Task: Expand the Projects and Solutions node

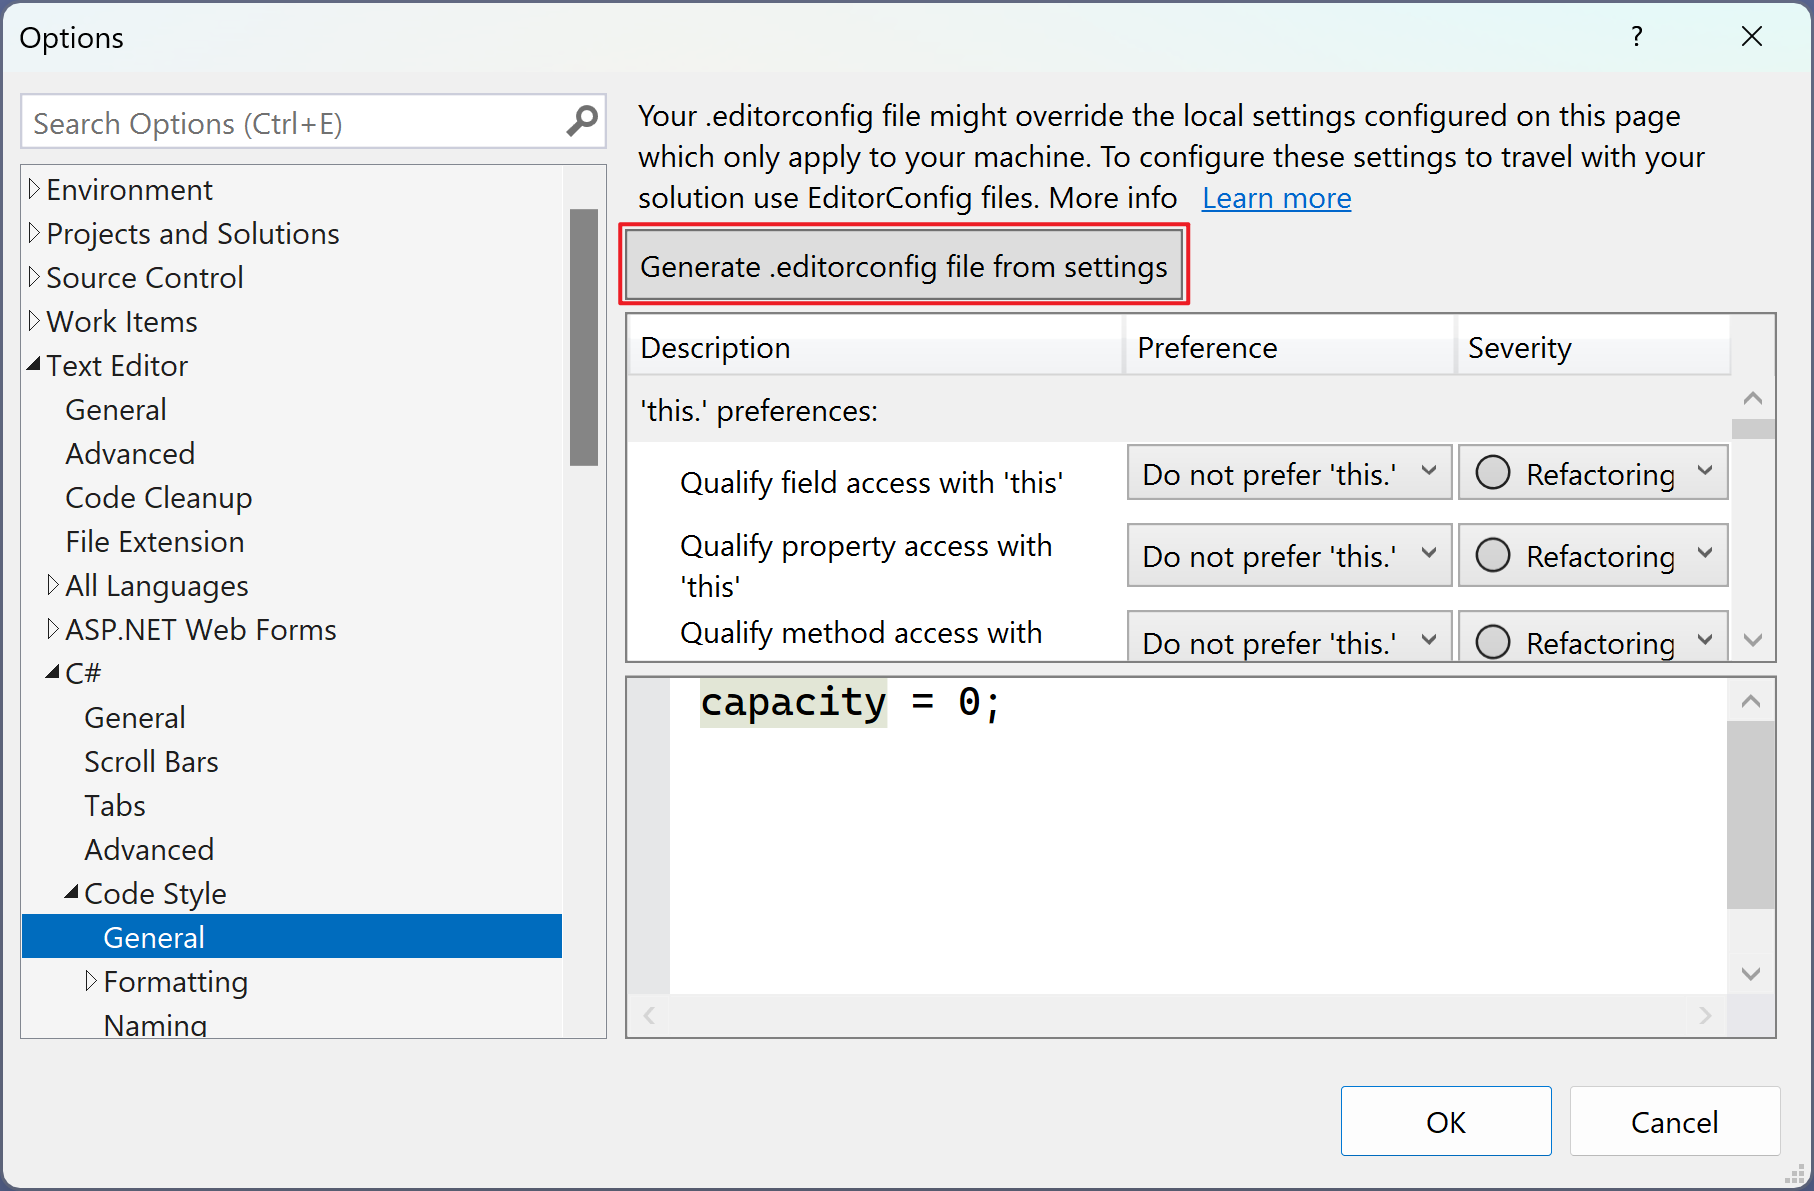Action: tap(33, 232)
